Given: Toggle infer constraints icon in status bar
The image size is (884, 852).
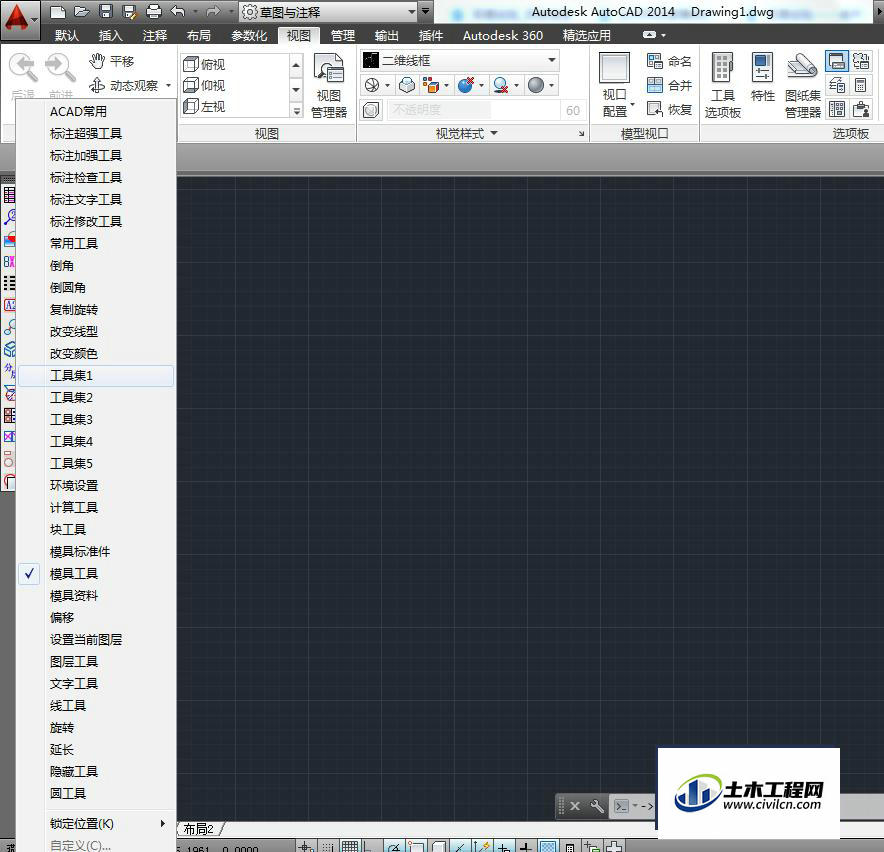Looking at the screenshot, I should pos(306,847).
